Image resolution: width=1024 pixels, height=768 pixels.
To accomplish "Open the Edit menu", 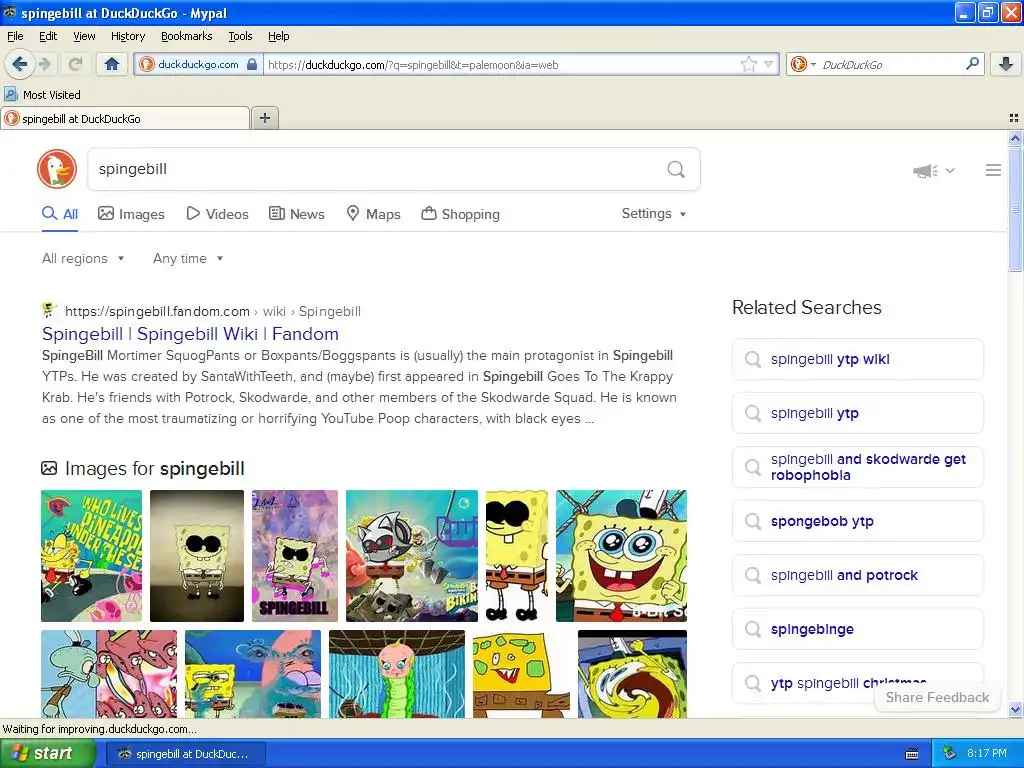I will tap(48, 36).
